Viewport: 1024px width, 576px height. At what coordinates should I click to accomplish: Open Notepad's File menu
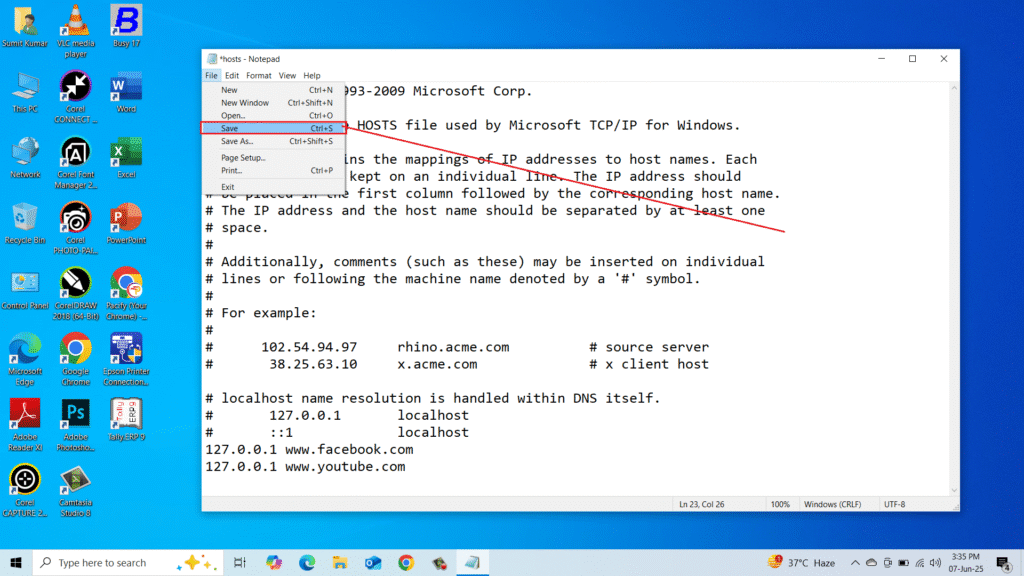click(x=211, y=76)
